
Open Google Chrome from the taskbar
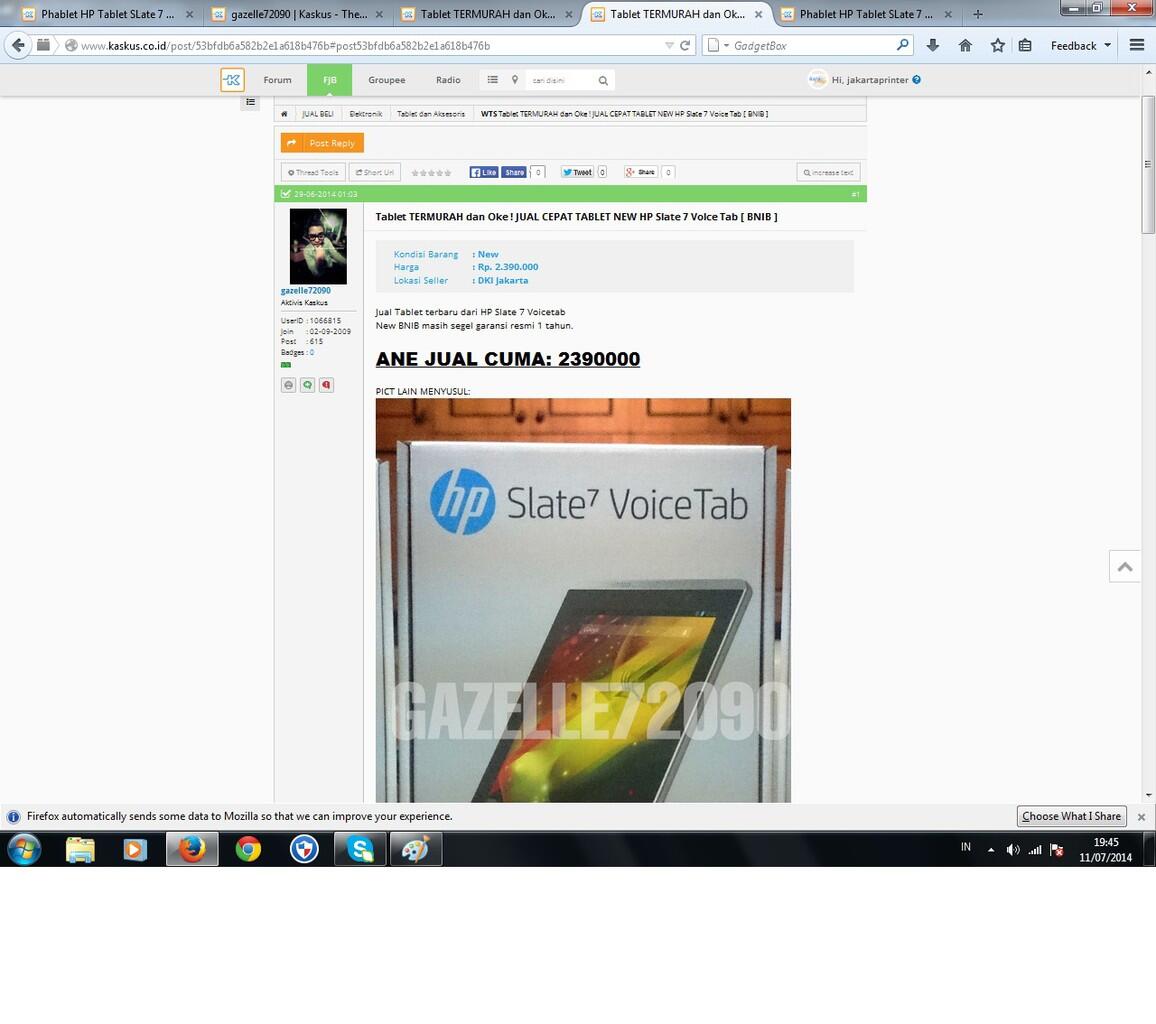(248, 849)
